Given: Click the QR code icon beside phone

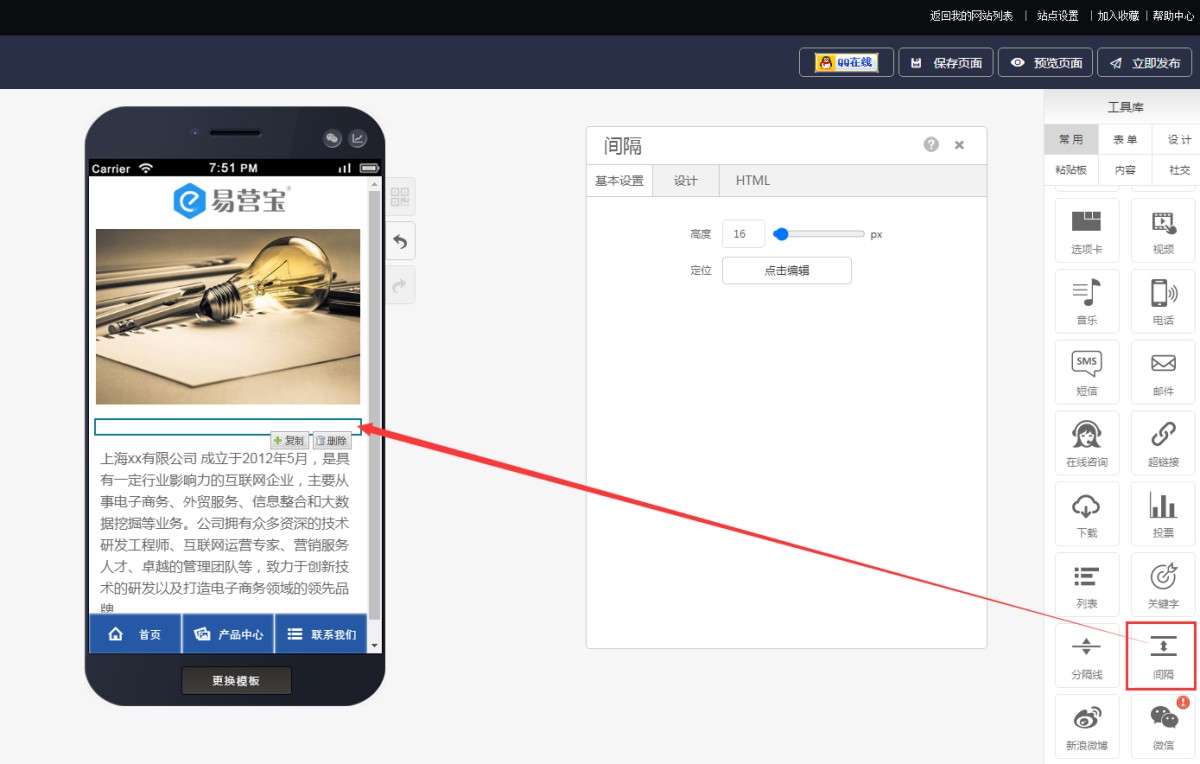Looking at the screenshot, I should point(399,196).
